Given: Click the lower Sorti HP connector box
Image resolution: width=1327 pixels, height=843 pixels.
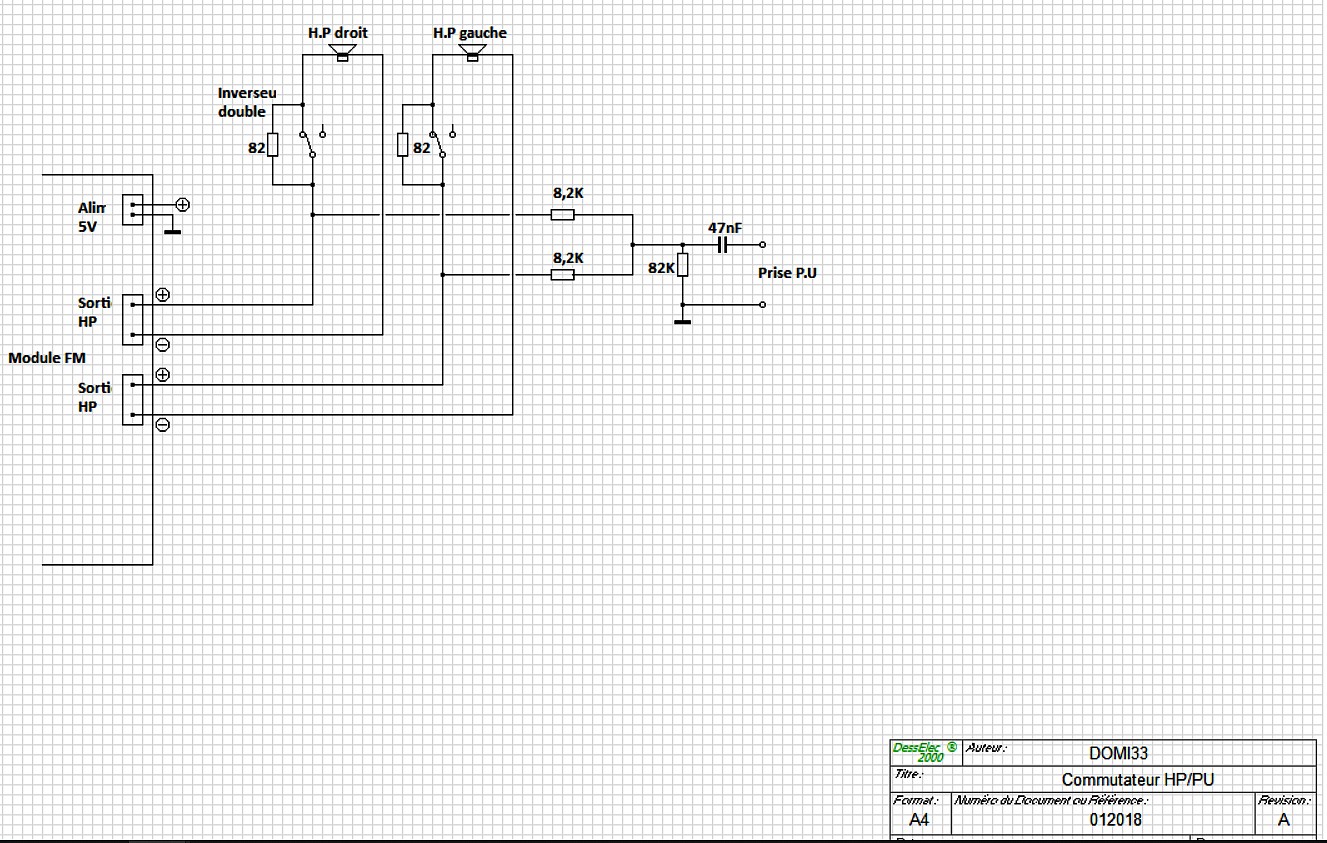Looking at the screenshot, I should pyautogui.click(x=132, y=399).
